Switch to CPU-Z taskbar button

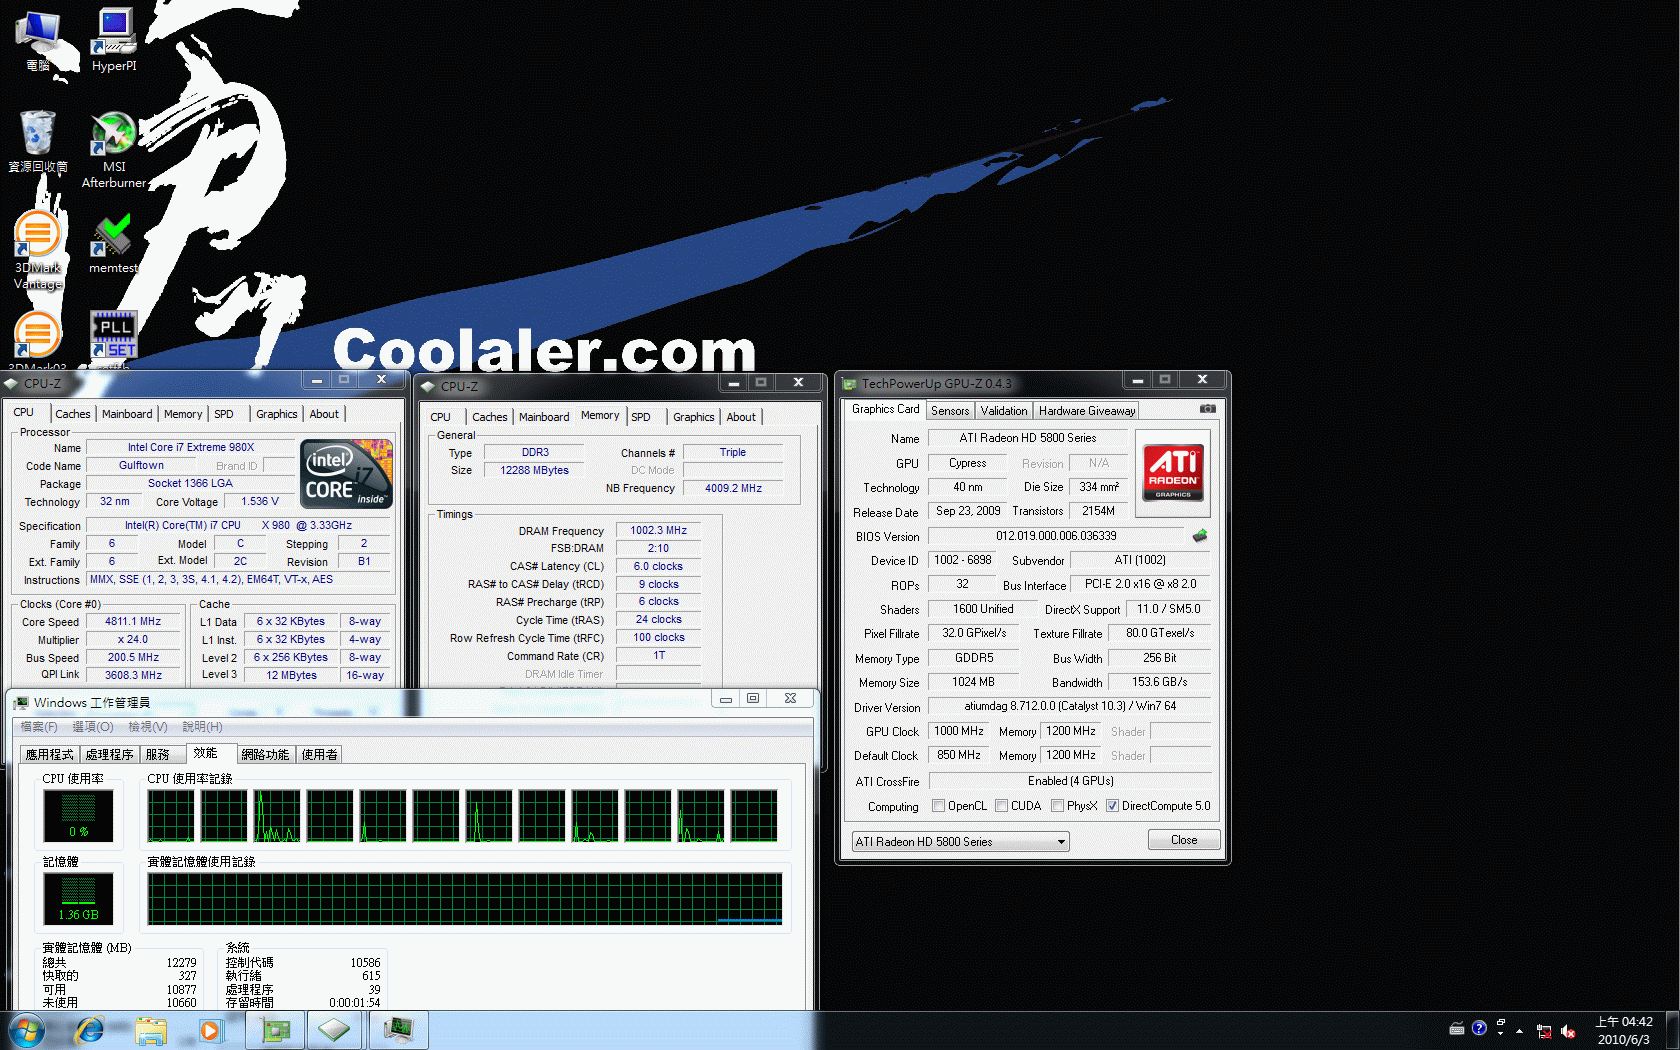click(335, 1030)
